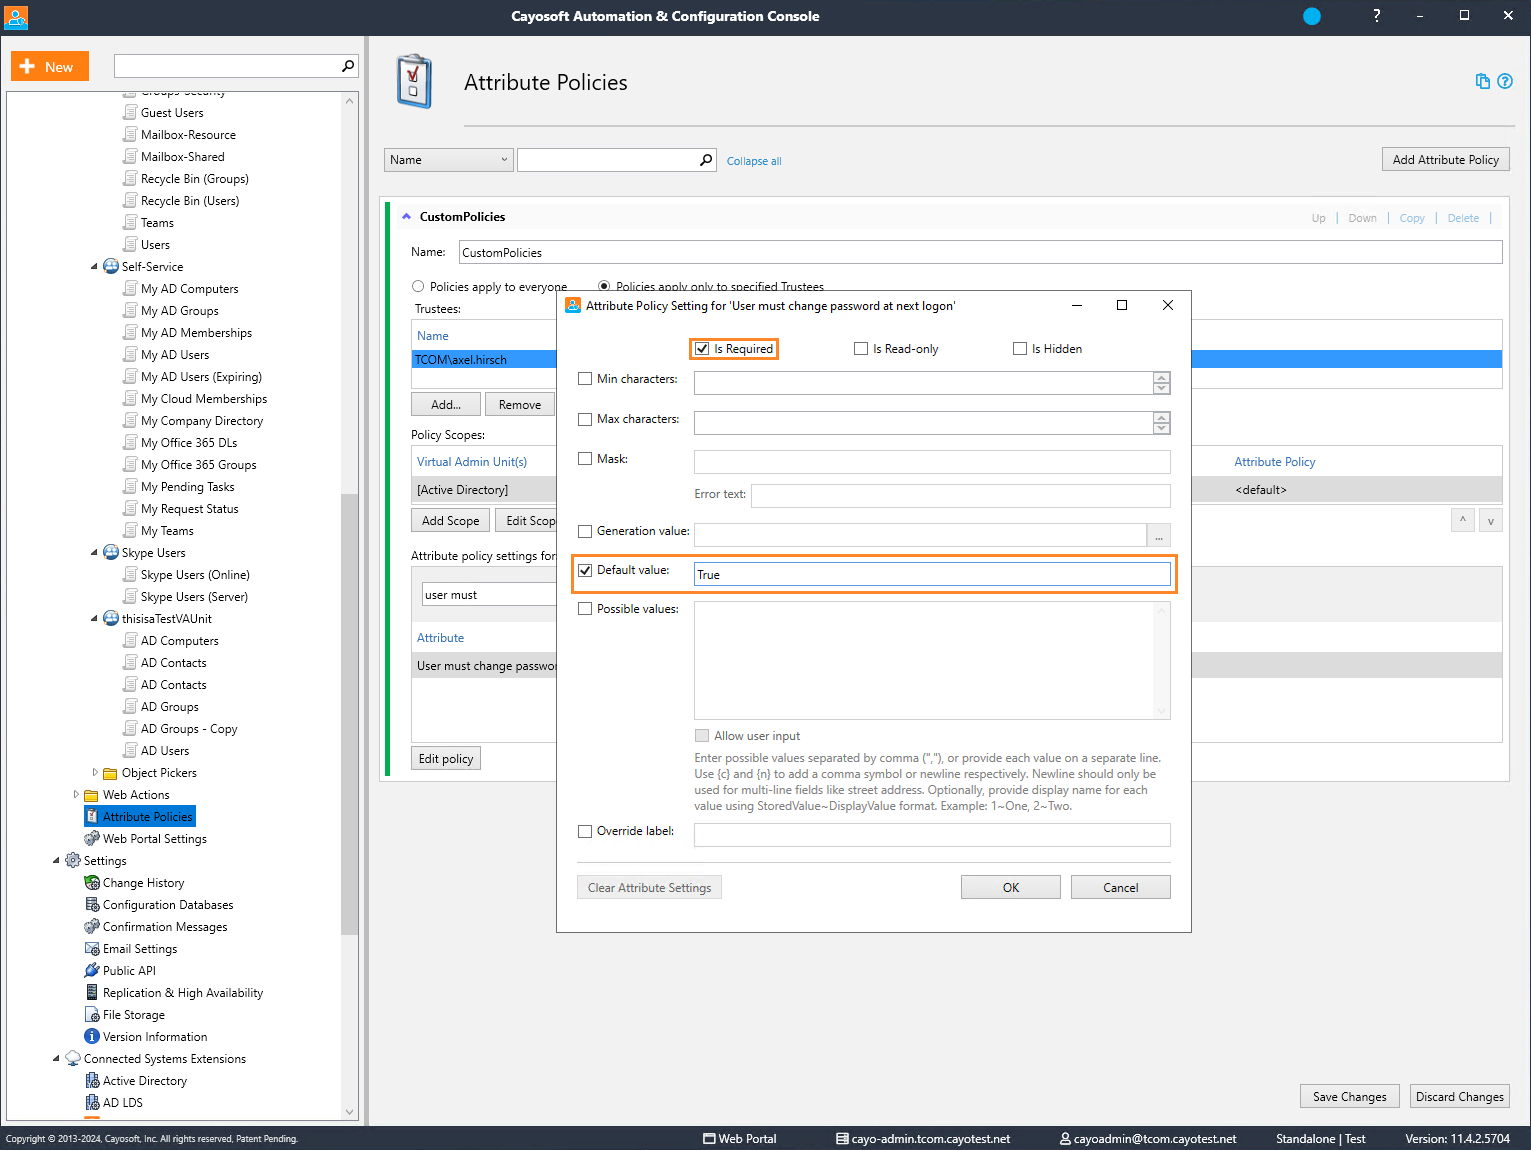Click the Version Information info icon
This screenshot has width=1531, height=1150.
click(x=92, y=1037)
